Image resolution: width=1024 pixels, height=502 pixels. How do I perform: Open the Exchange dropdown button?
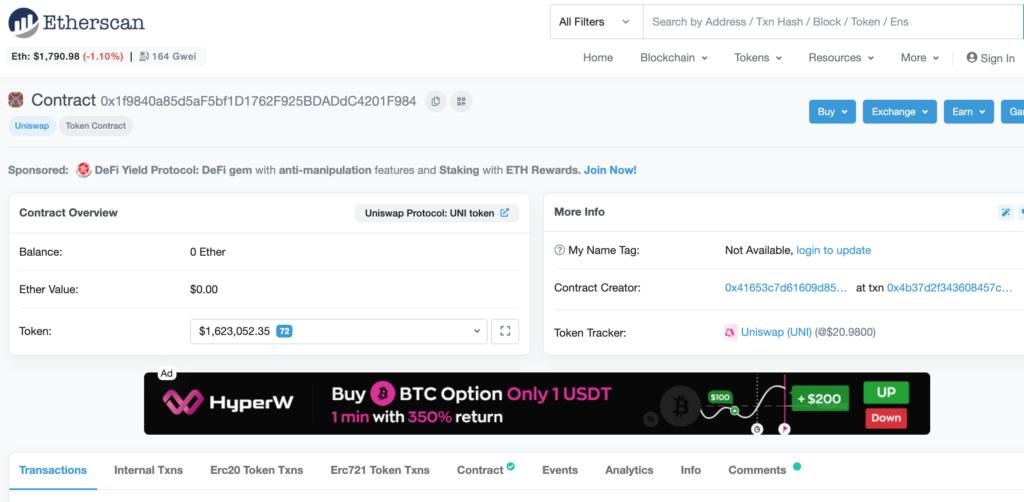[x=899, y=112]
